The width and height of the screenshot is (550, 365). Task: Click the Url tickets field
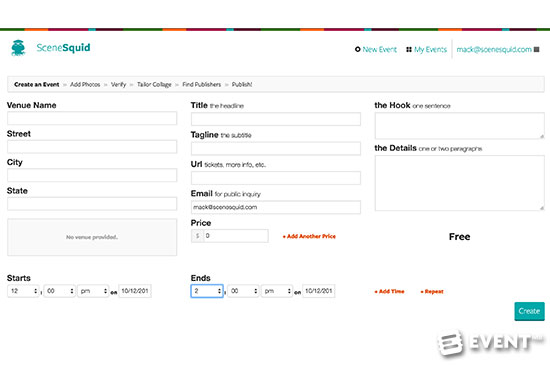pos(276,178)
